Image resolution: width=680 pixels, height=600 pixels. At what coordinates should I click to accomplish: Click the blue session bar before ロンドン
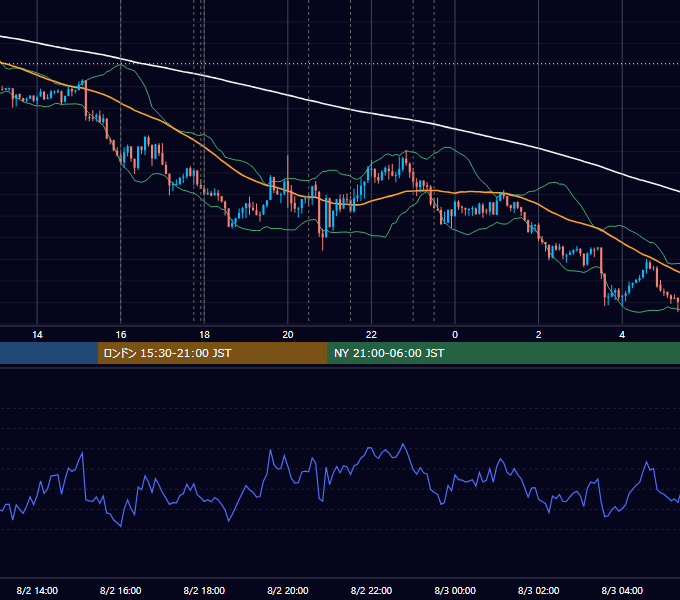coord(49,353)
